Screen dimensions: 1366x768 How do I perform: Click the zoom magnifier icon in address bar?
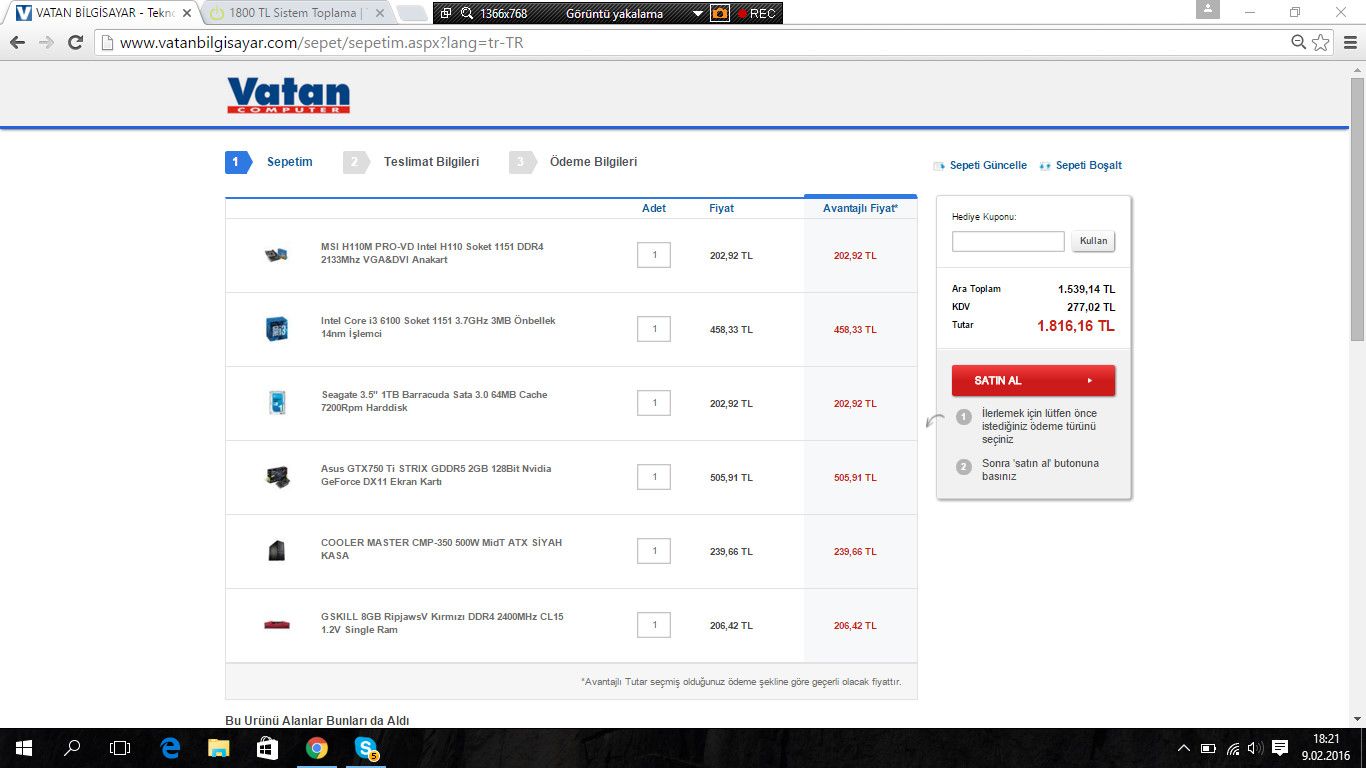(1299, 43)
